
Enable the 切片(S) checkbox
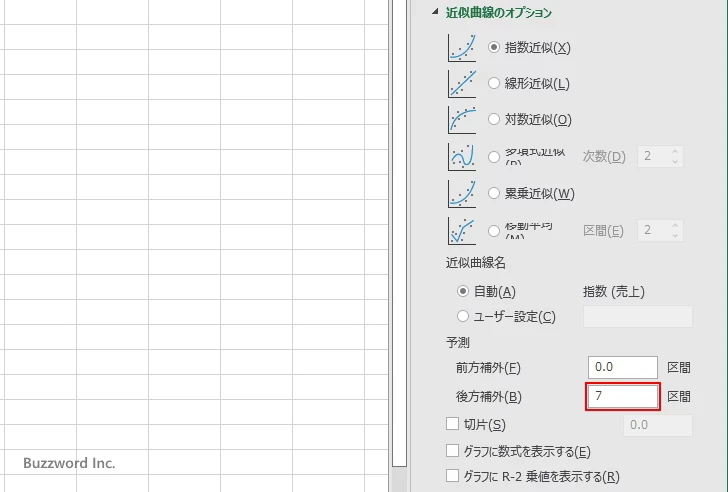click(452, 423)
